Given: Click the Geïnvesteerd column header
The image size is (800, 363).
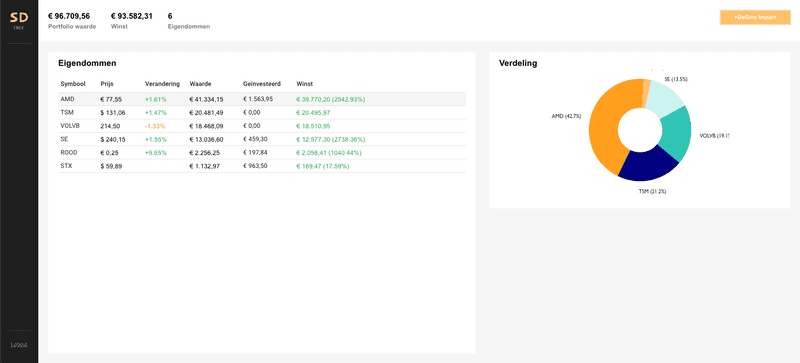Looking at the screenshot, I should pyautogui.click(x=262, y=84).
